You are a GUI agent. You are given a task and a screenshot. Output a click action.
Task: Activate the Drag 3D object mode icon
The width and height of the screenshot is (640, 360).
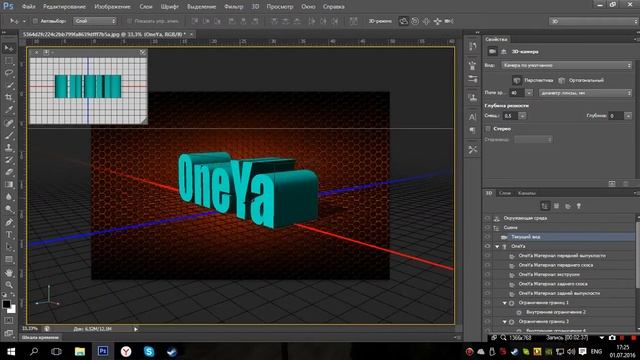[426, 21]
